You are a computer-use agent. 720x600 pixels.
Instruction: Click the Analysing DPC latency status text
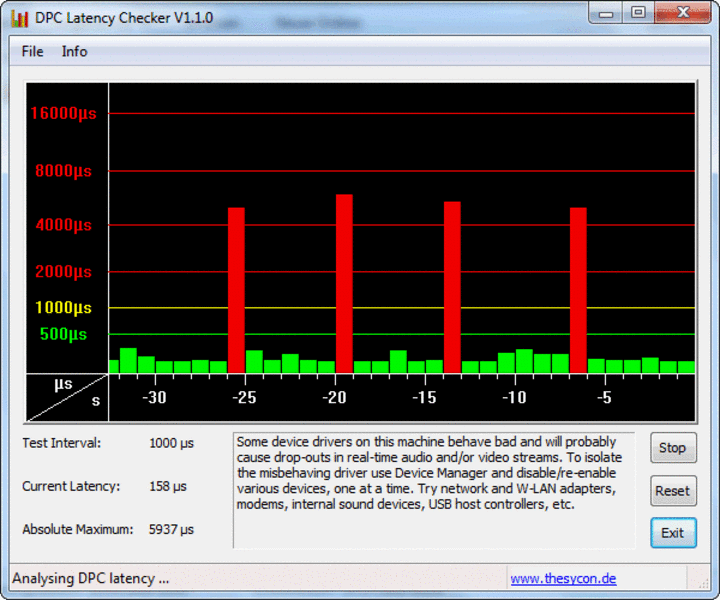[90, 578]
